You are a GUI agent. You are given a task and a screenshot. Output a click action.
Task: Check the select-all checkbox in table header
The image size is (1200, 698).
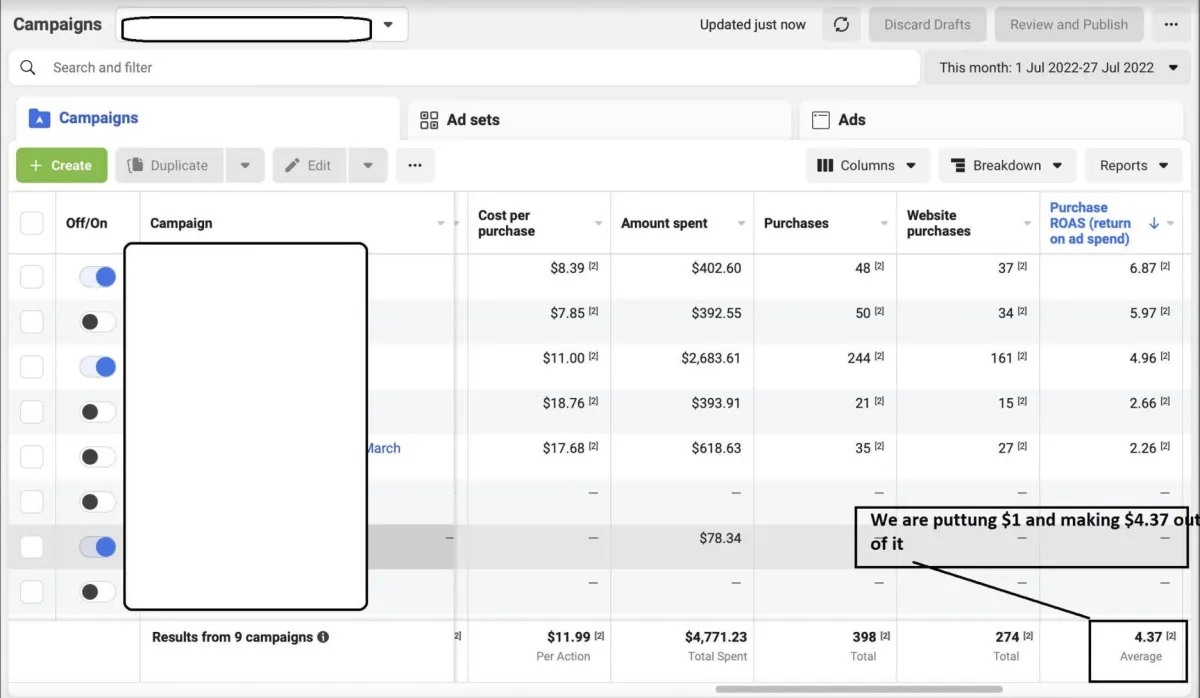[x=32, y=223]
